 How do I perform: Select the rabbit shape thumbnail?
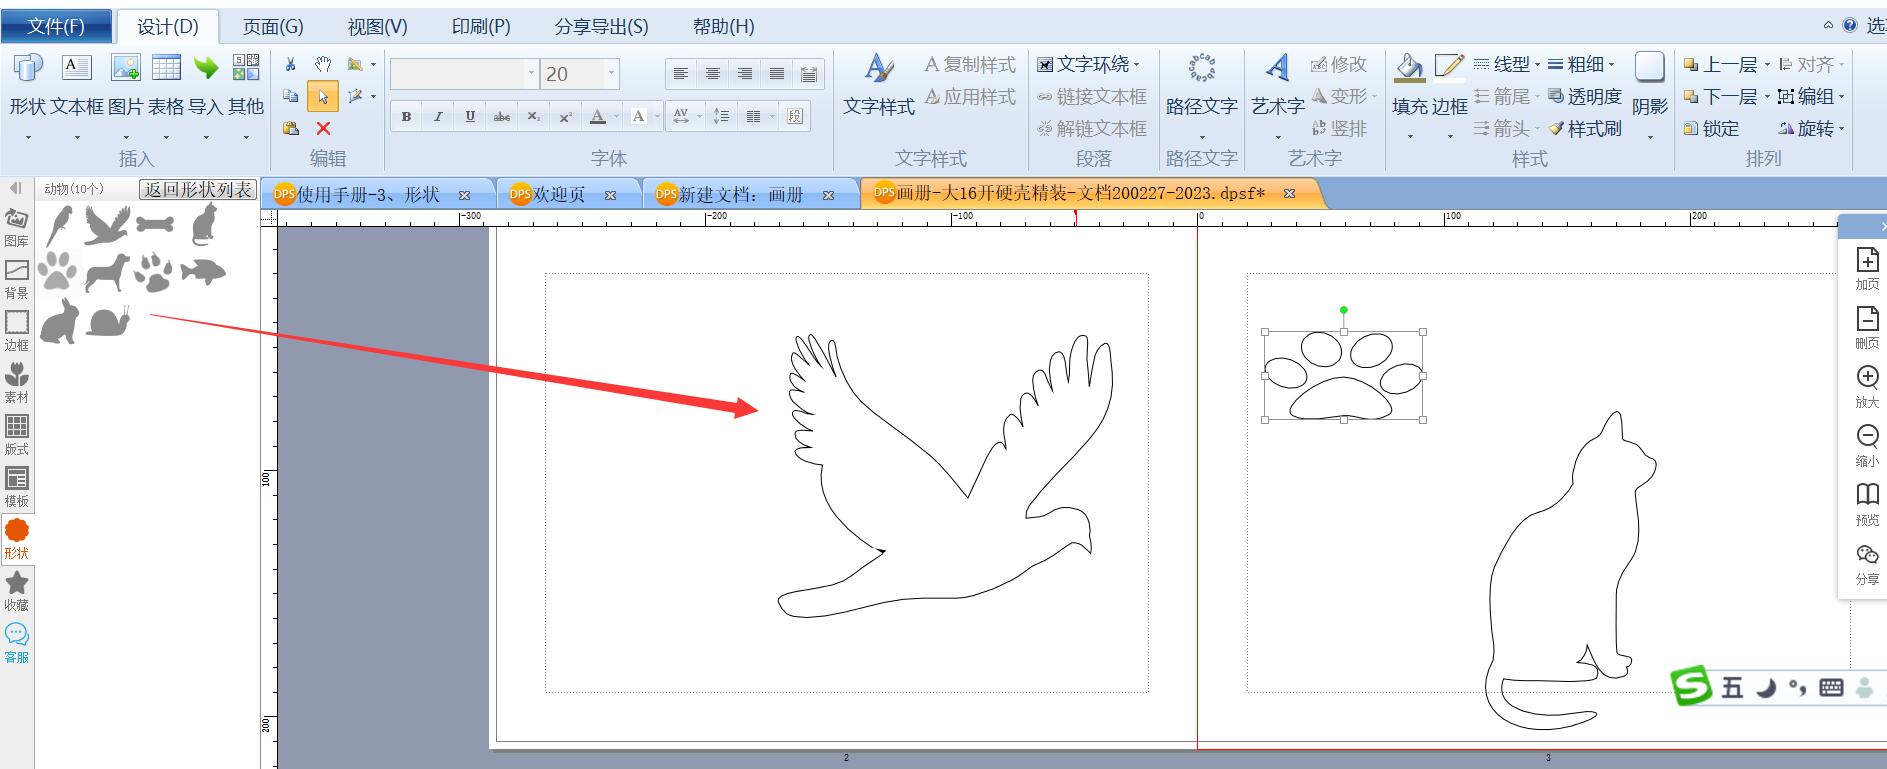[59, 320]
